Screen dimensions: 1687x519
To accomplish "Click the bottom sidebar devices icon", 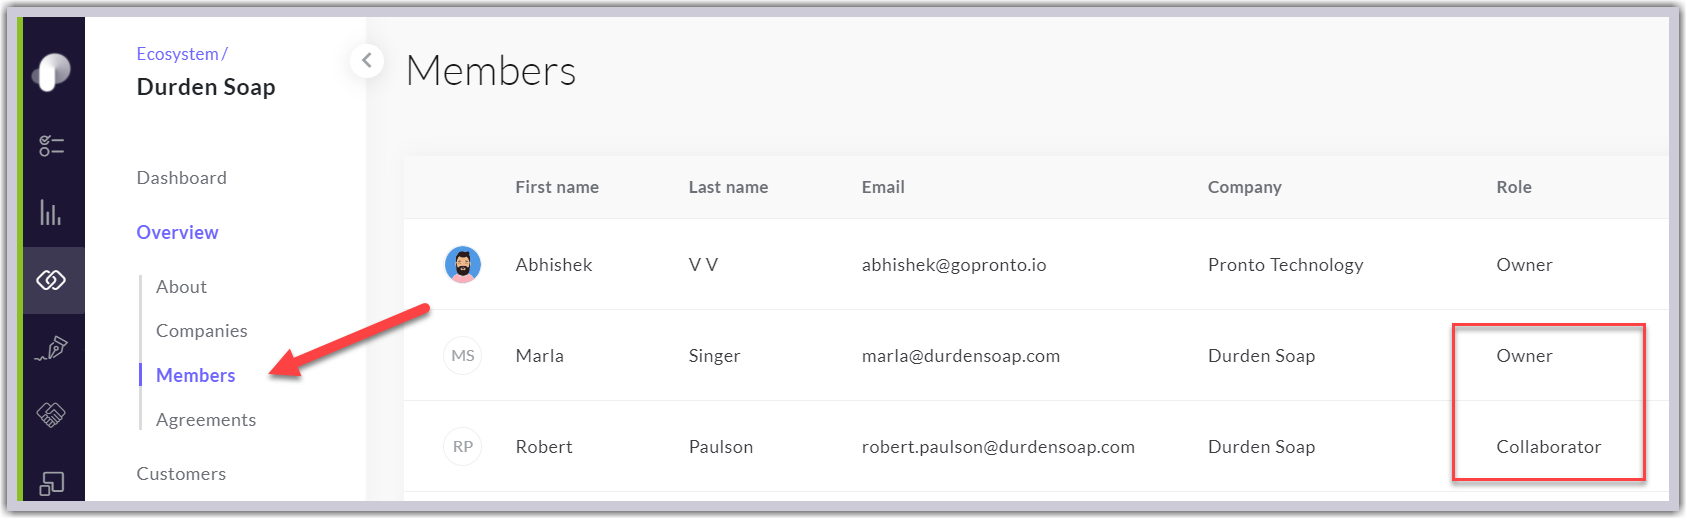I will click(x=52, y=484).
